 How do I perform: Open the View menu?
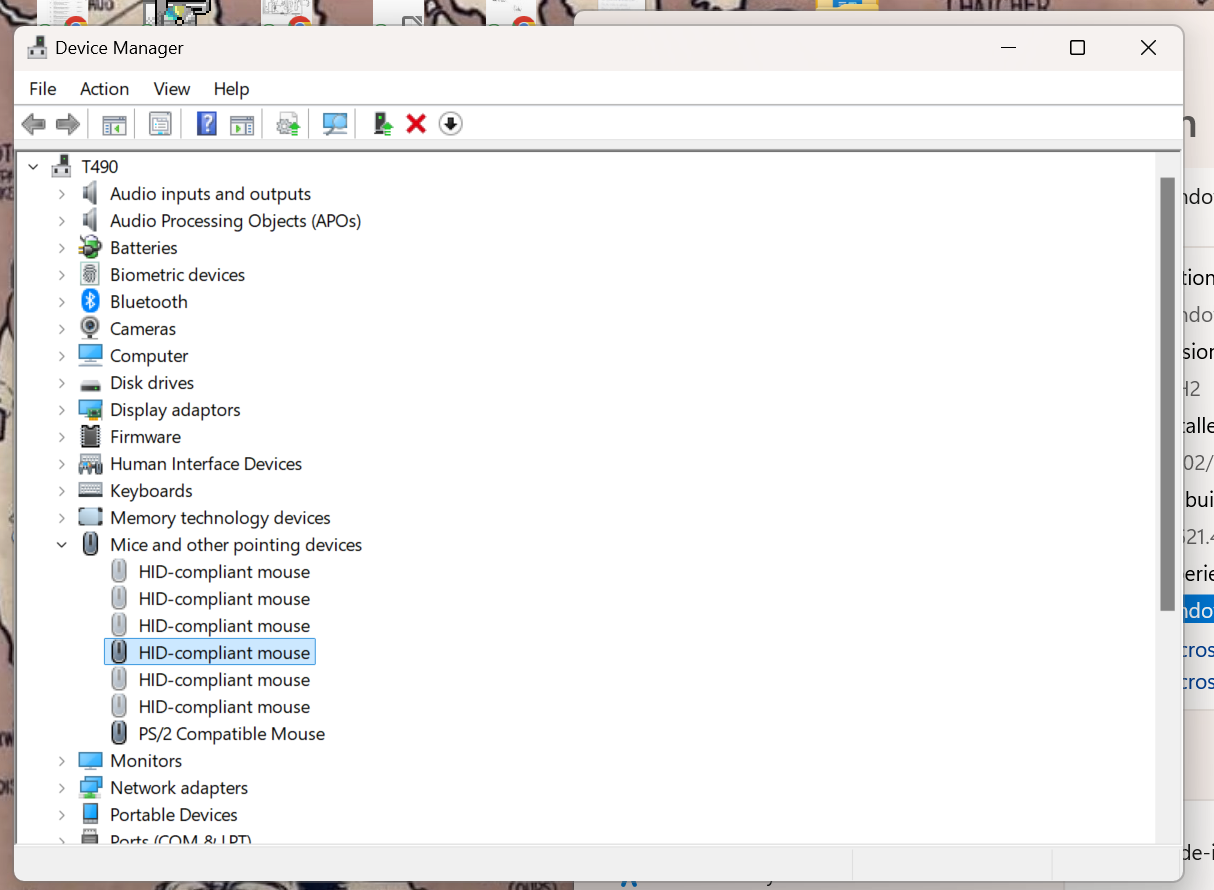click(x=172, y=89)
